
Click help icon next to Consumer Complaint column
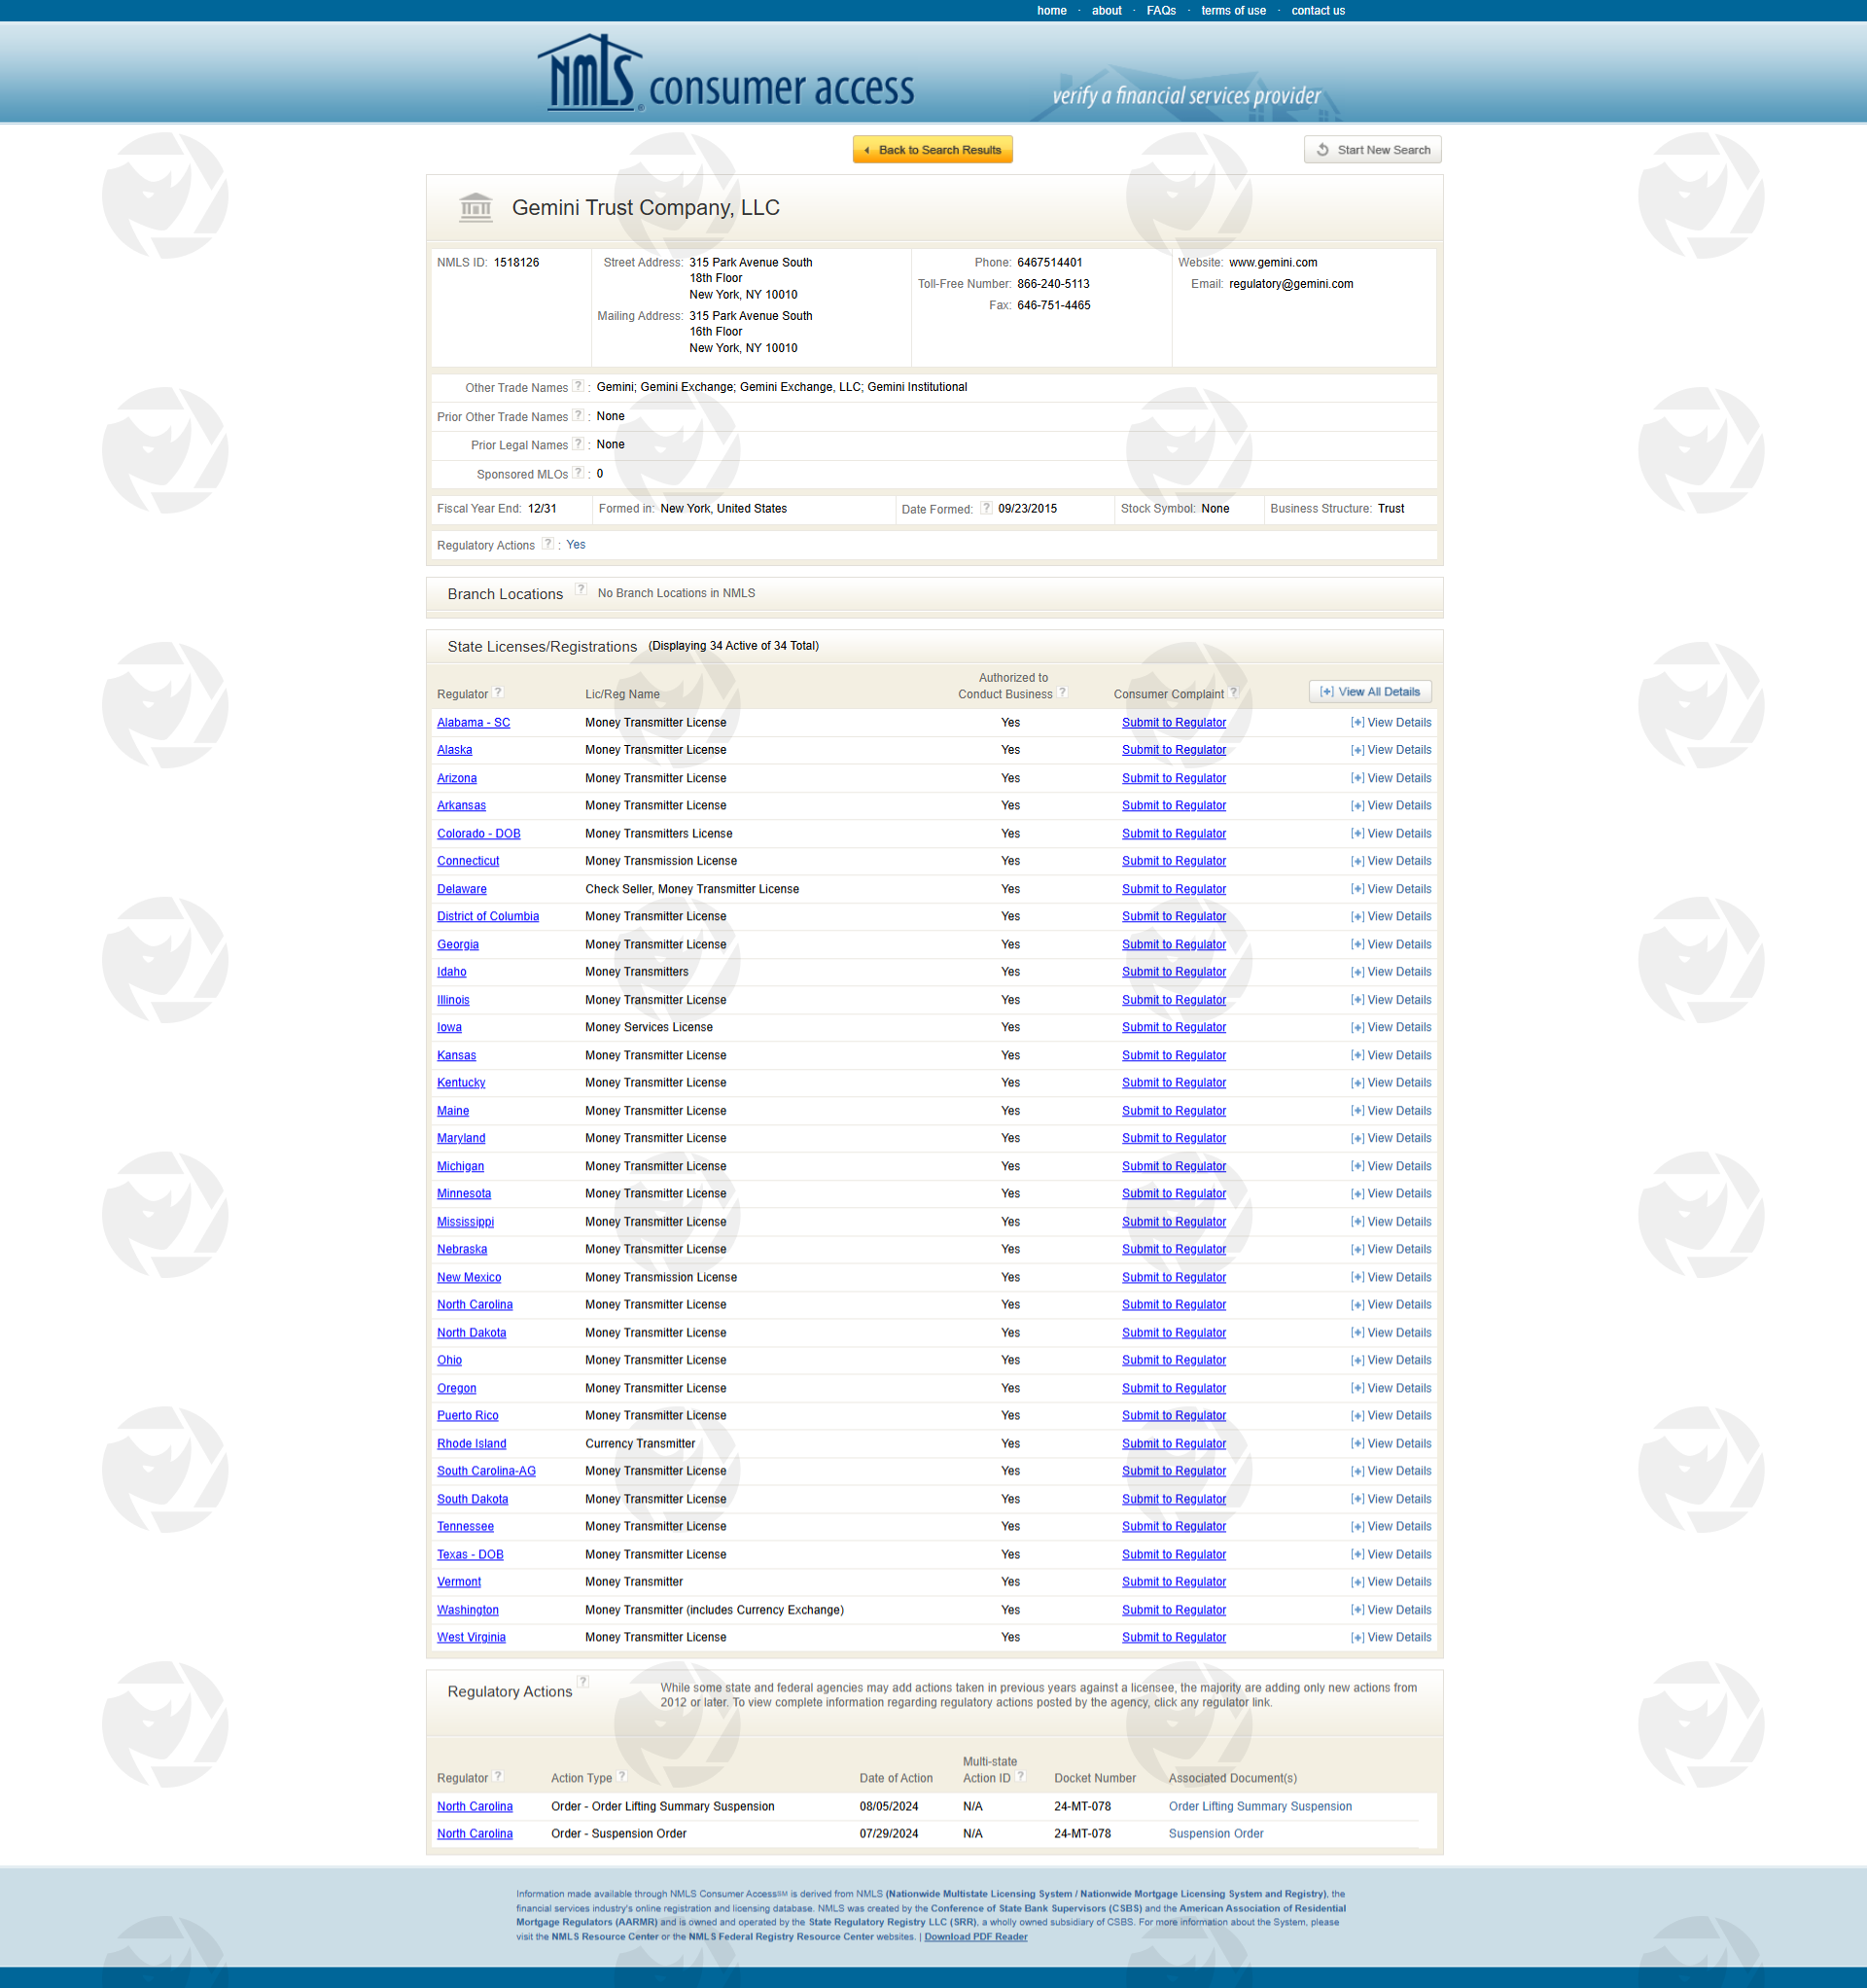pyautogui.click(x=1234, y=693)
